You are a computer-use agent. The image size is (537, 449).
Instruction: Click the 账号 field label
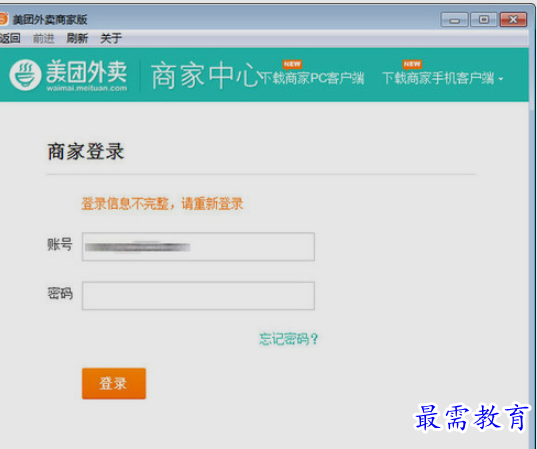point(60,245)
